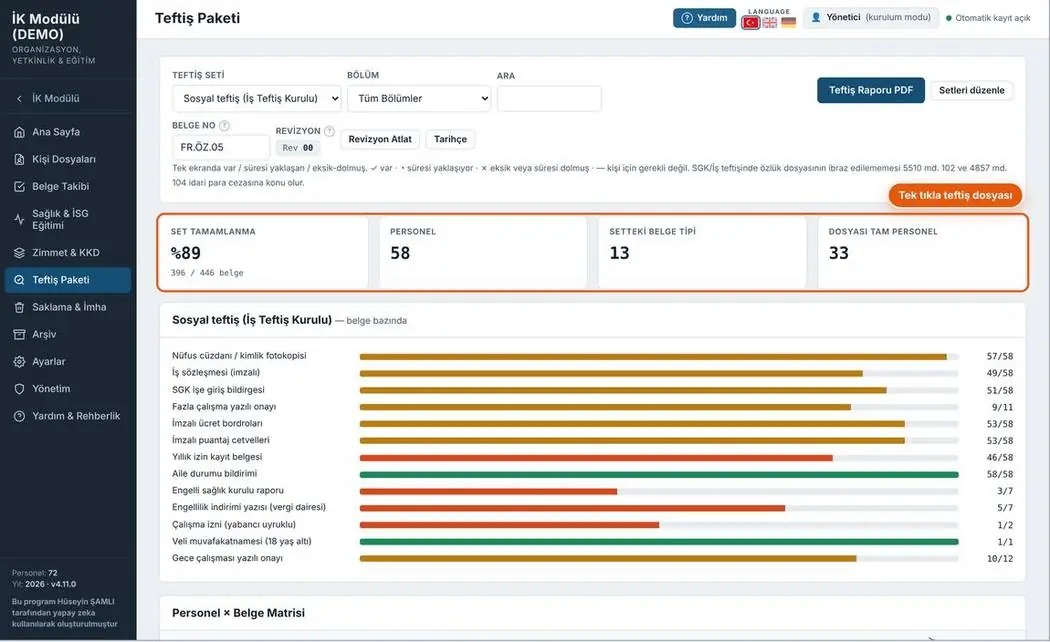Click the Setteki Belge Tipi 13 card
Viewport: 1050px width, 642px height.
702,252
